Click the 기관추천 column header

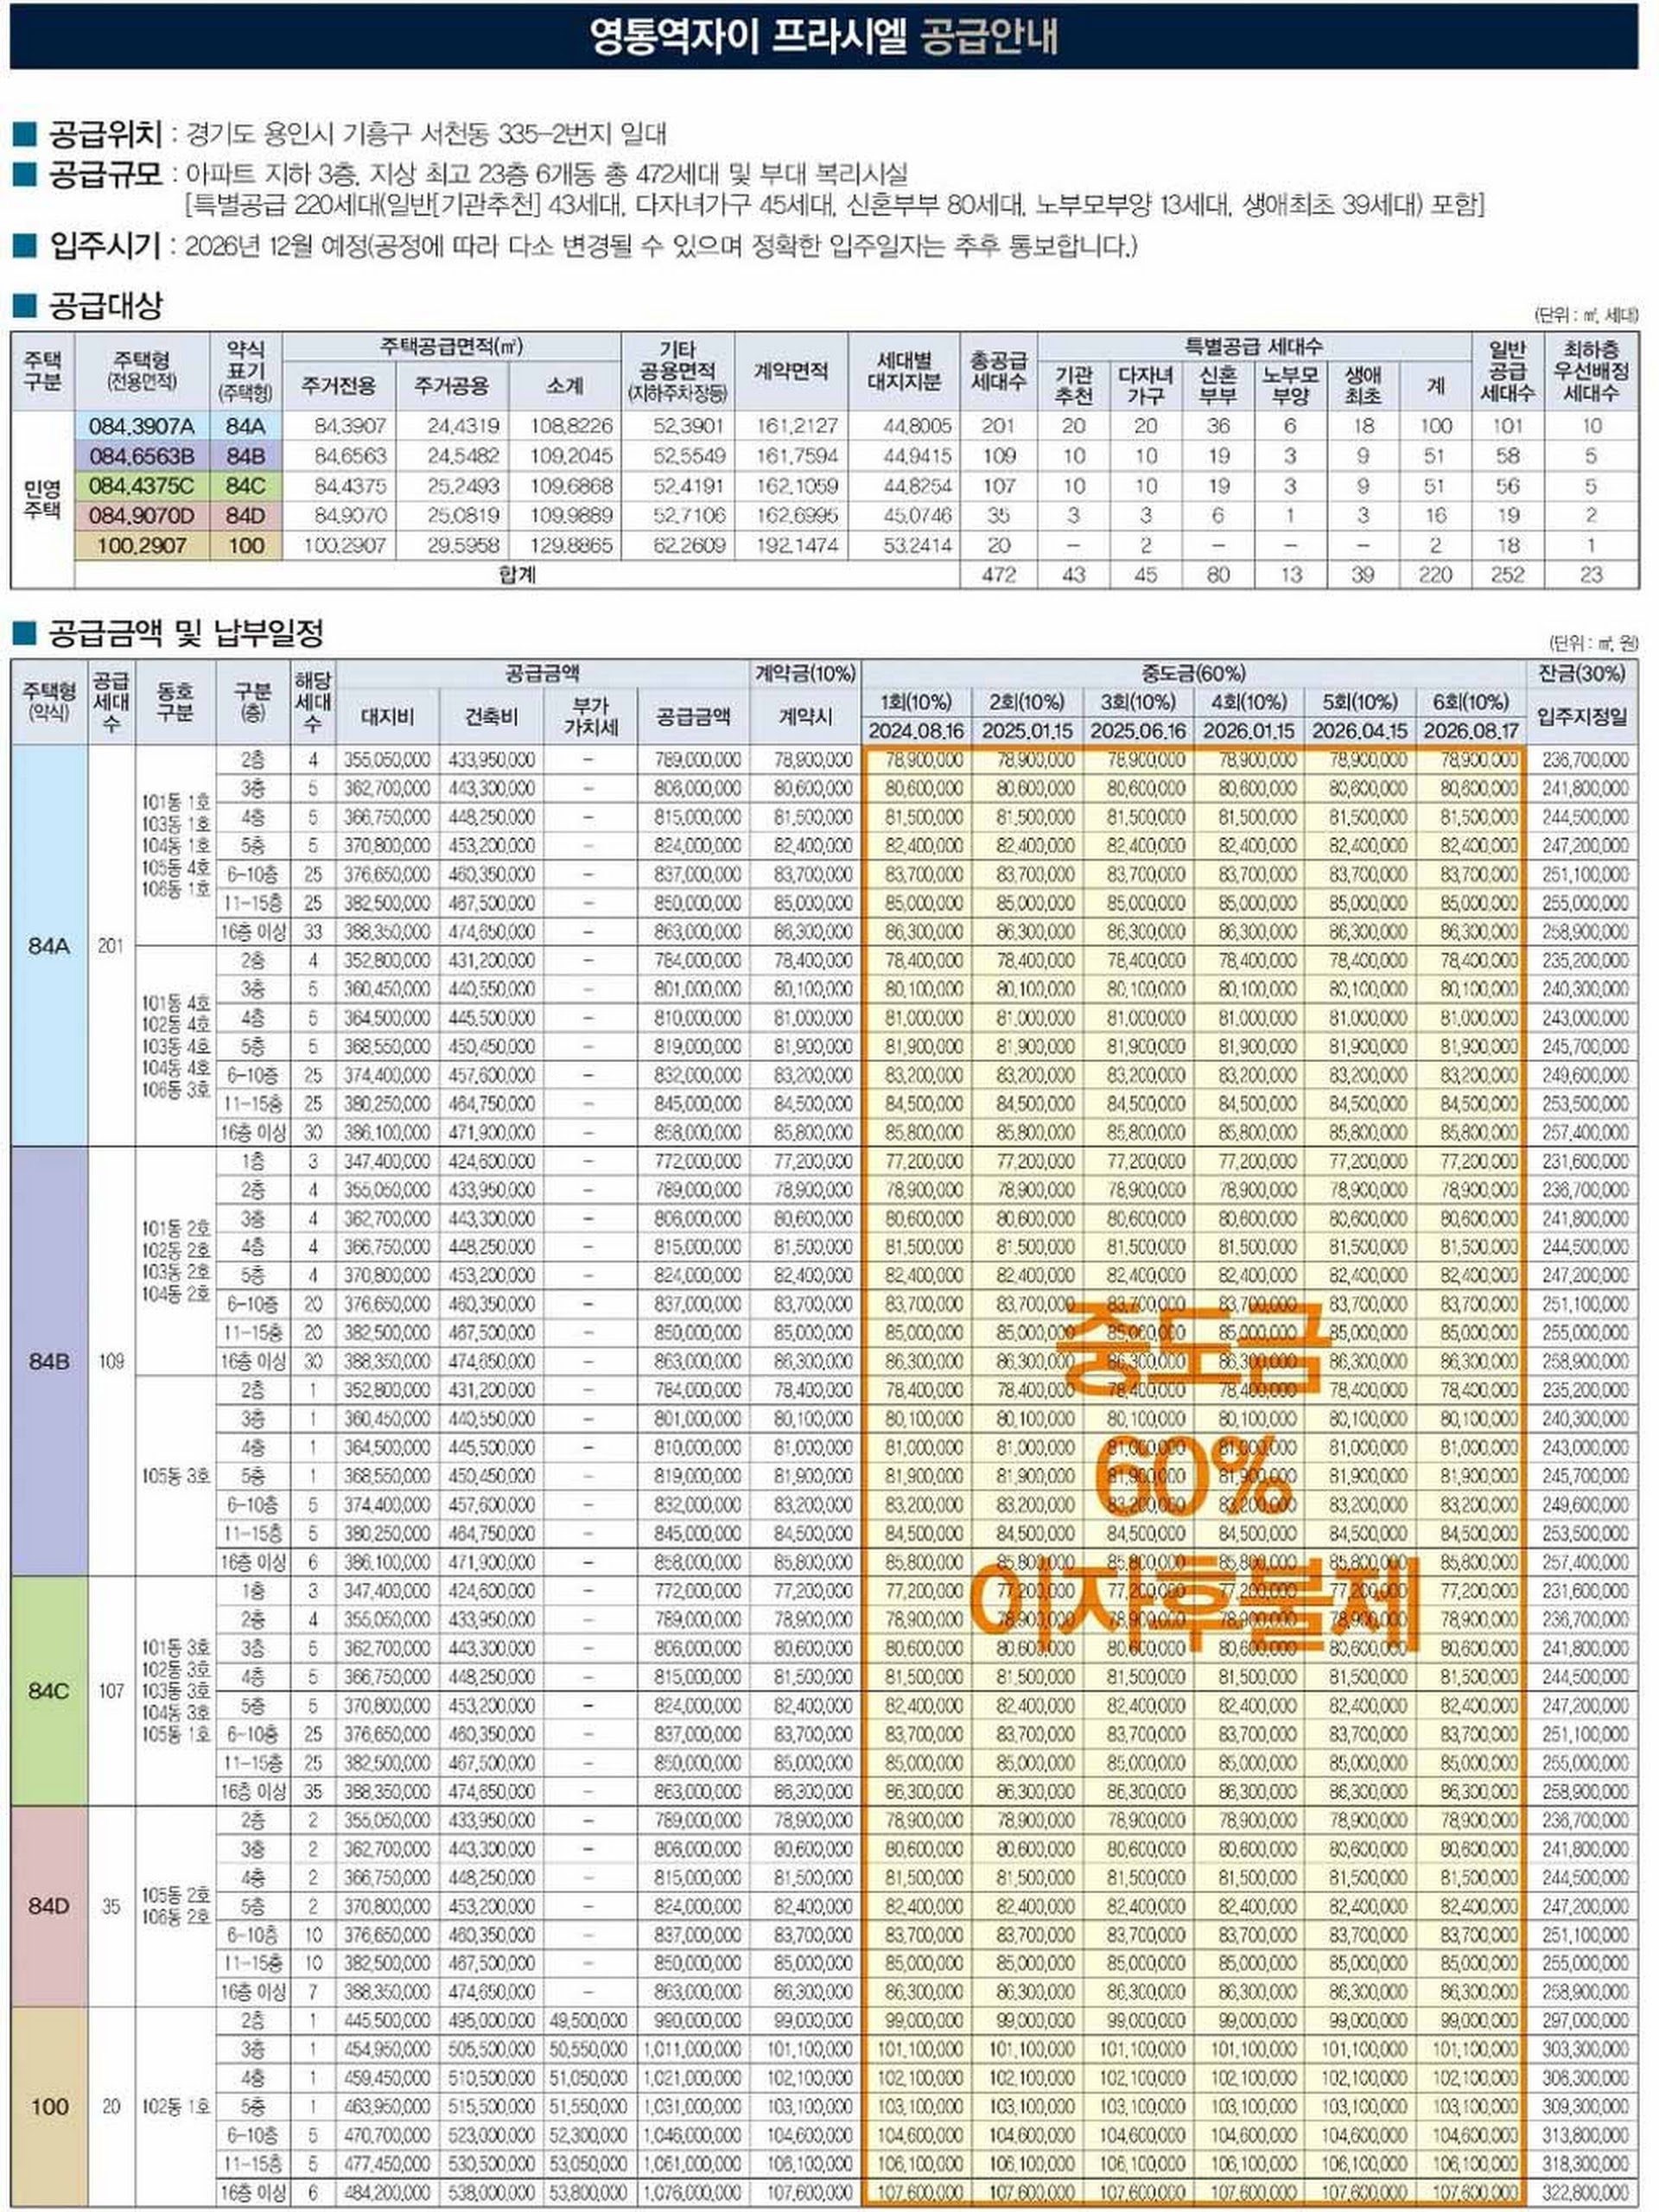(1074, 385)
